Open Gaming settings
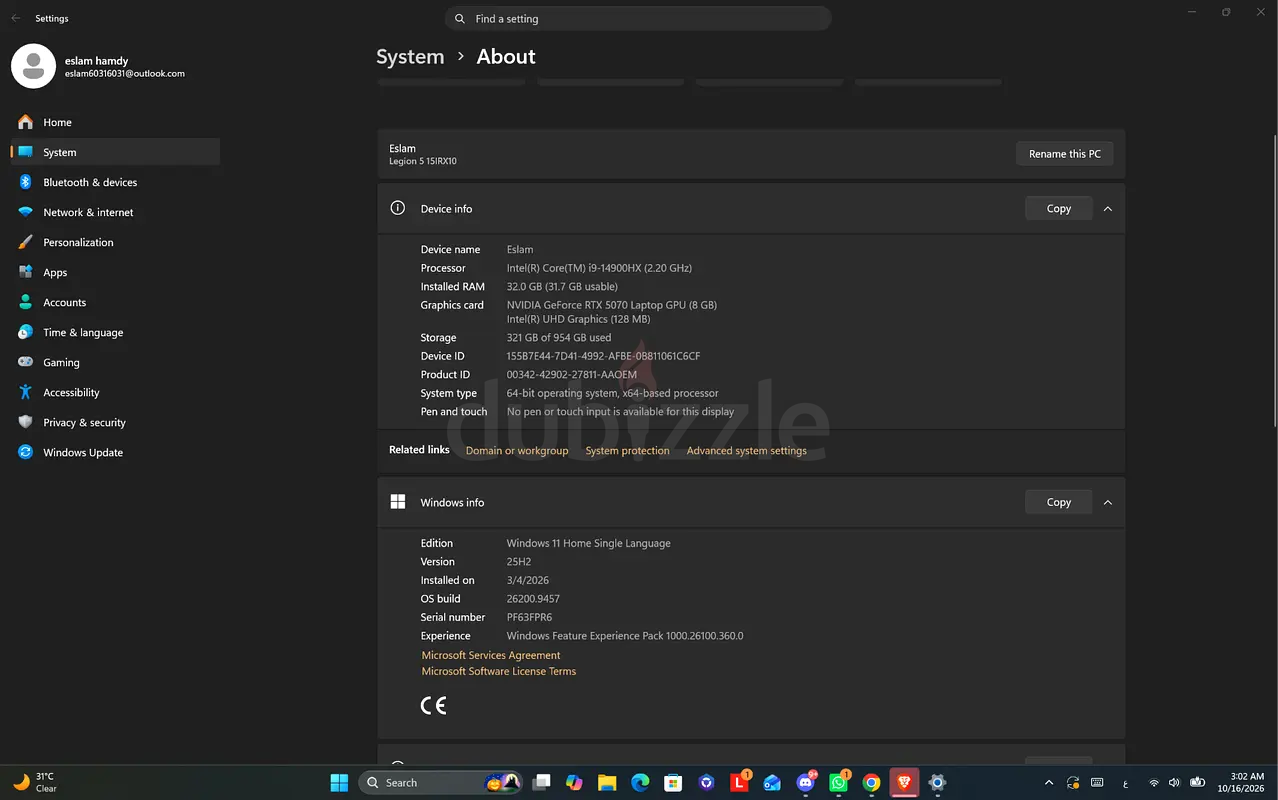This screenshot has width=1278, height=800. tap(115, 362)
